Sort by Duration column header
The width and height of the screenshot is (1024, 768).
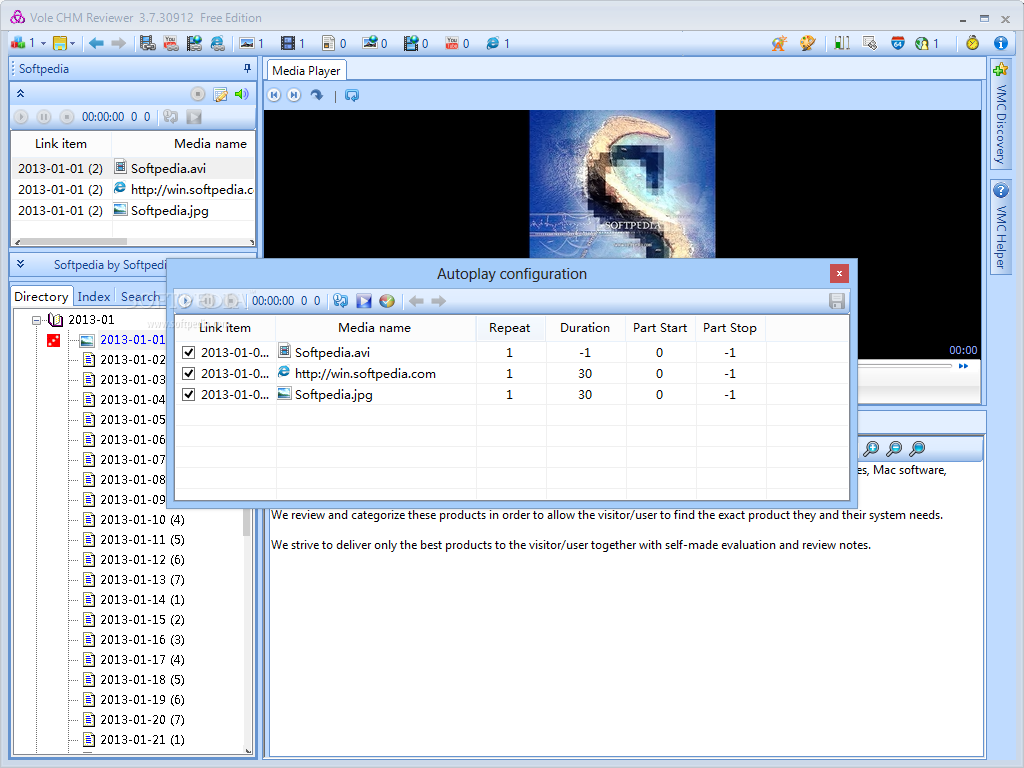584,328
